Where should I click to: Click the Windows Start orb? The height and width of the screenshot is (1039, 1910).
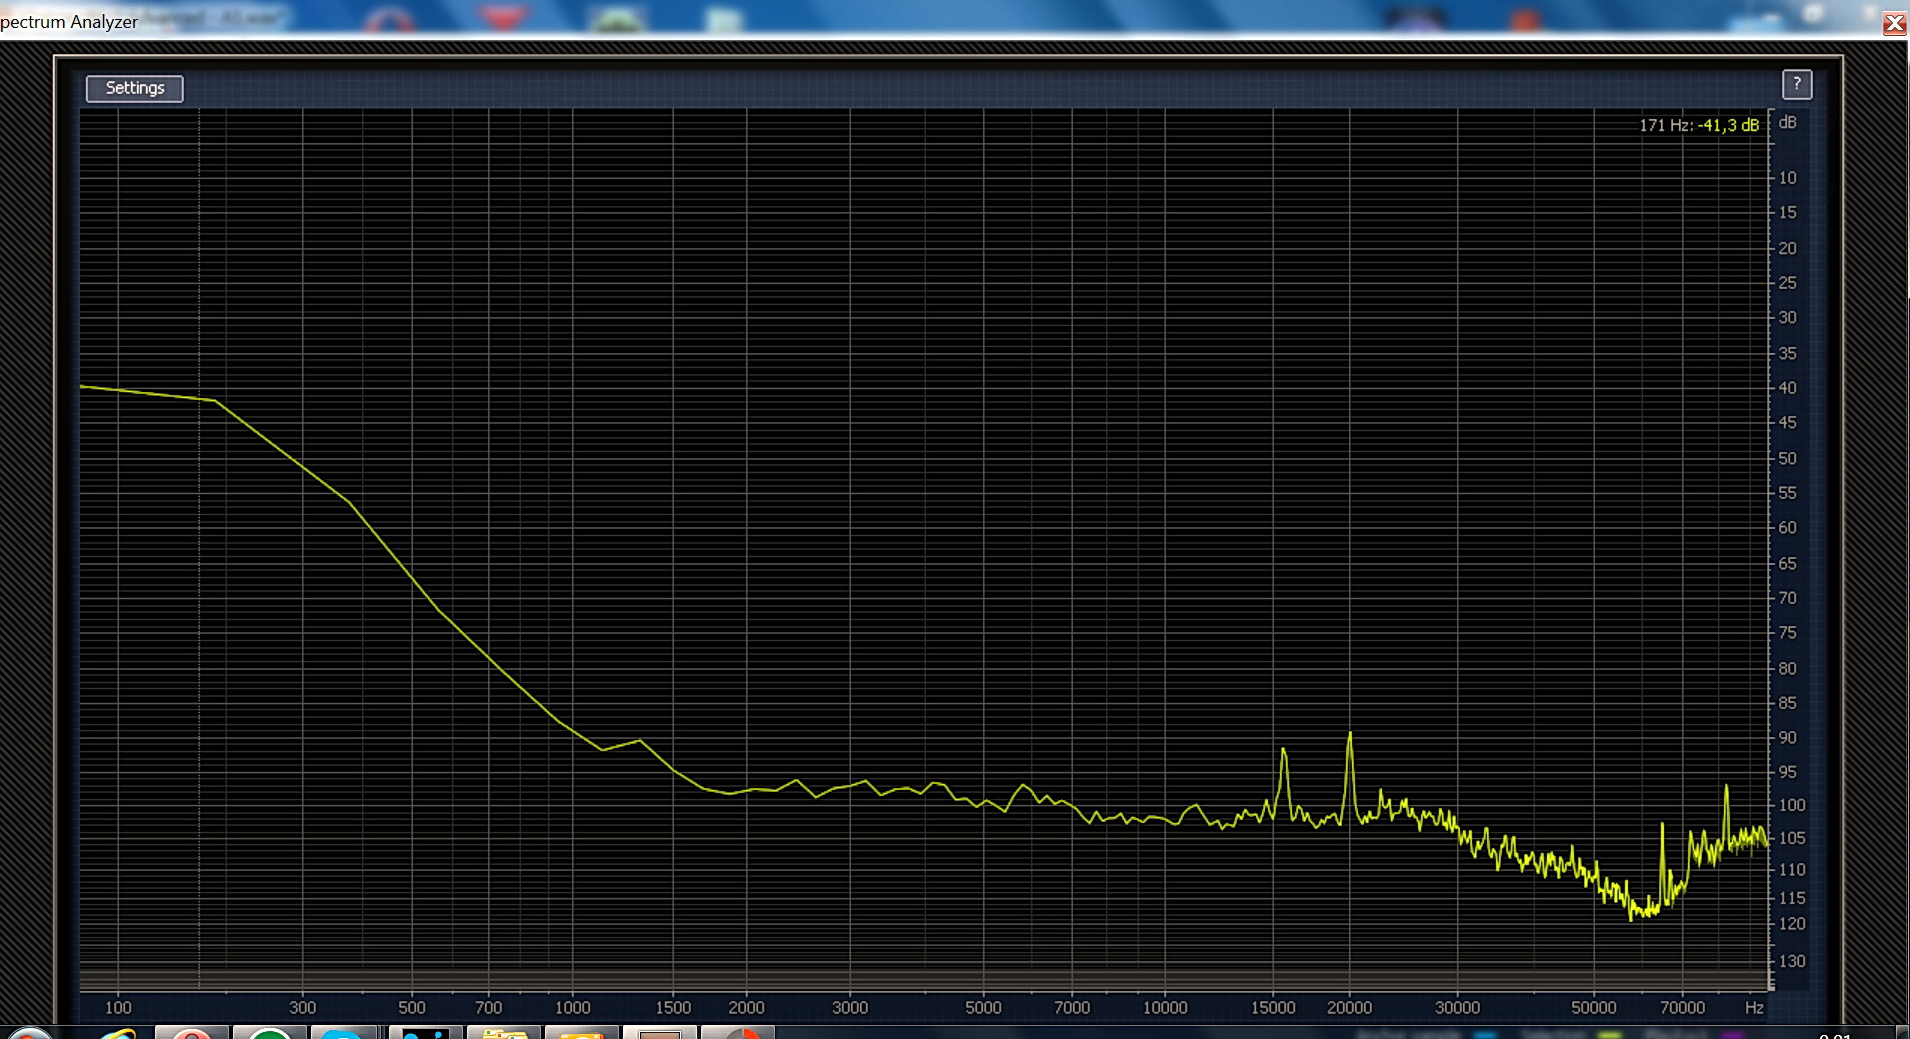click(x=28, y=1033)
